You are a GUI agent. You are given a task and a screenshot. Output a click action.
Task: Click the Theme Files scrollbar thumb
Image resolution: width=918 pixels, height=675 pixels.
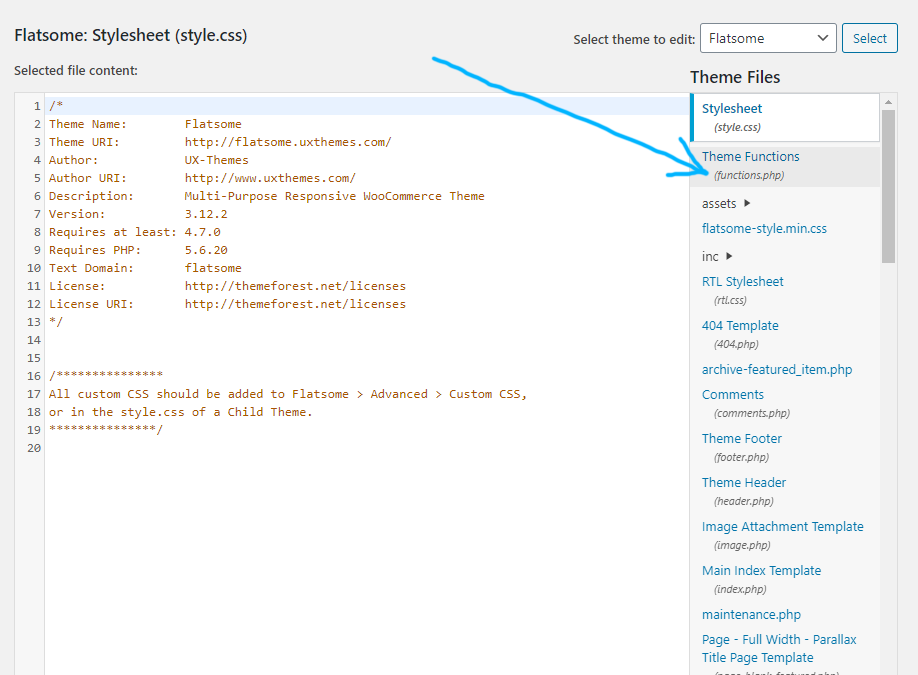tap(888, 185)
